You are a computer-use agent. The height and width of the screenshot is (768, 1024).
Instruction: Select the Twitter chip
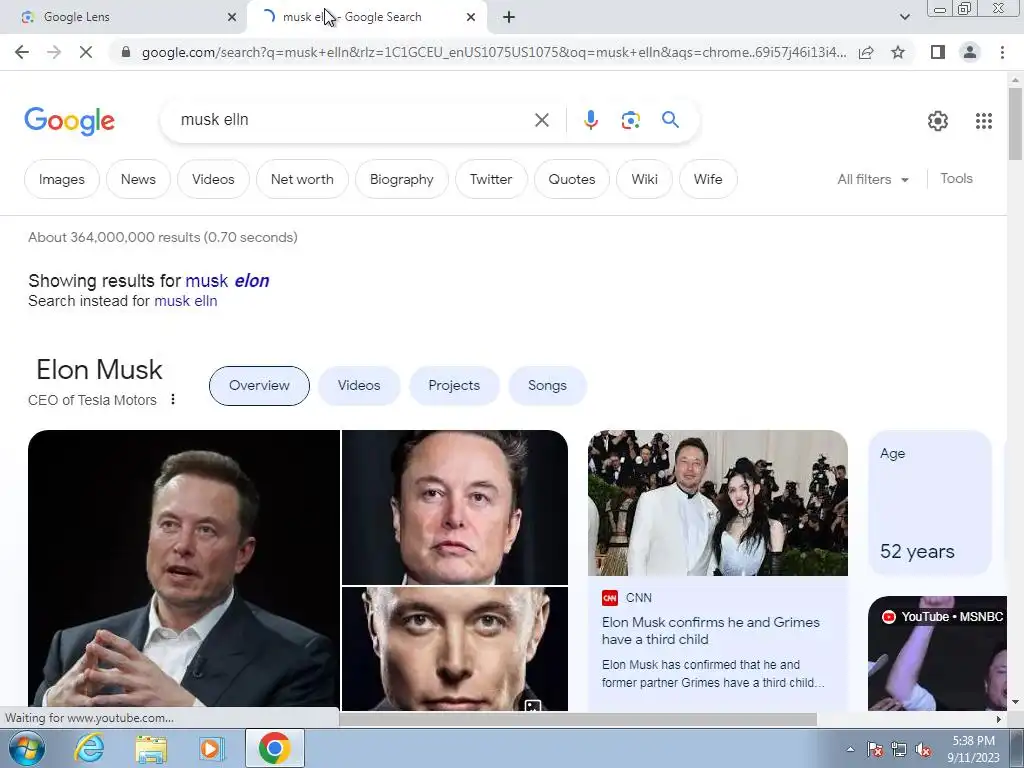pyautogui.click(x=490, y=179)
